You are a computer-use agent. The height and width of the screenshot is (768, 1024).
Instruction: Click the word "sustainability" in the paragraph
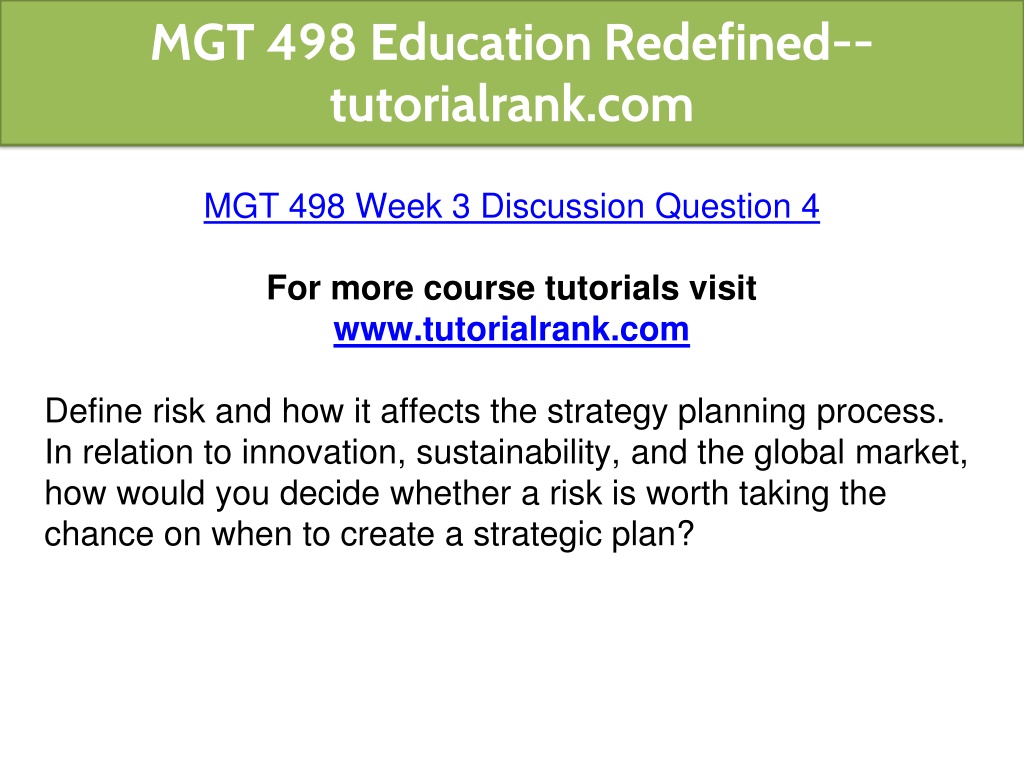point(518,453)
